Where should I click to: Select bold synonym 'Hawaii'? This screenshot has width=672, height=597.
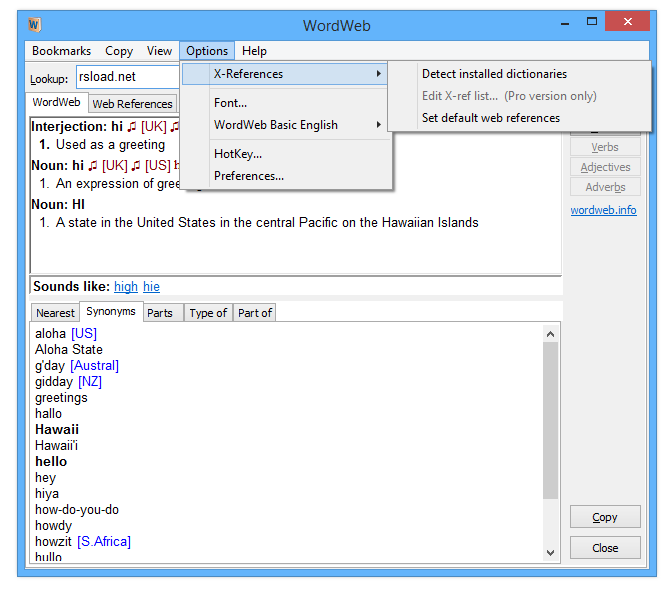point(57,429)
